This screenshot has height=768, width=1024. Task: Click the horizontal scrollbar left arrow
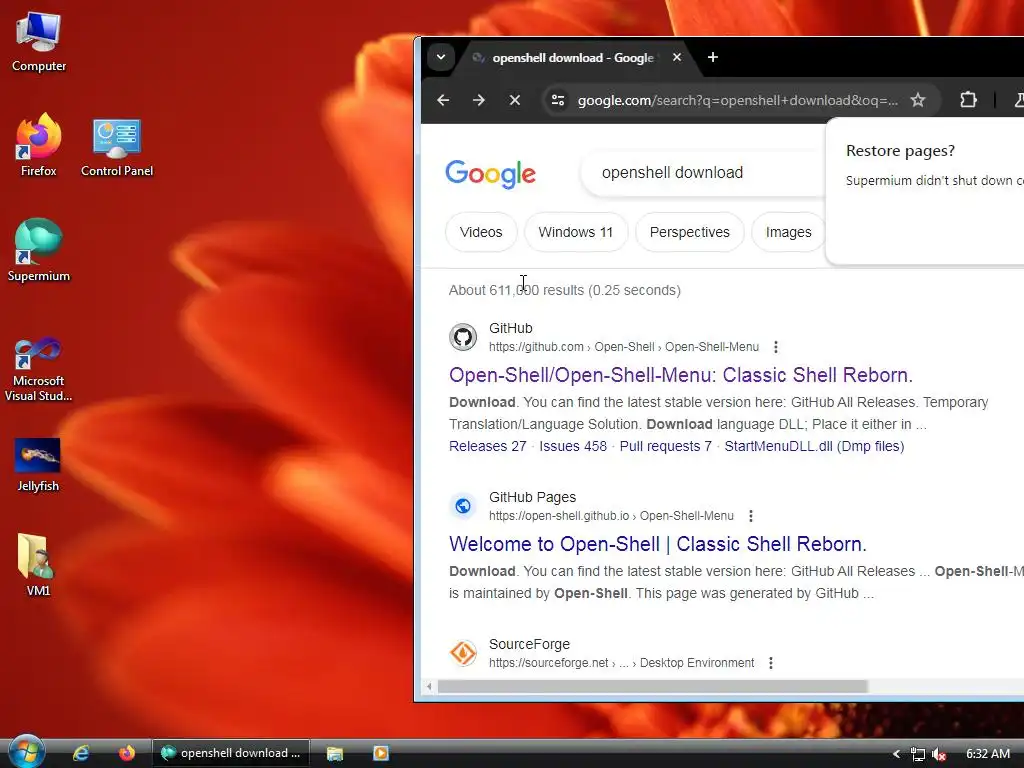(x=429, y=686)
